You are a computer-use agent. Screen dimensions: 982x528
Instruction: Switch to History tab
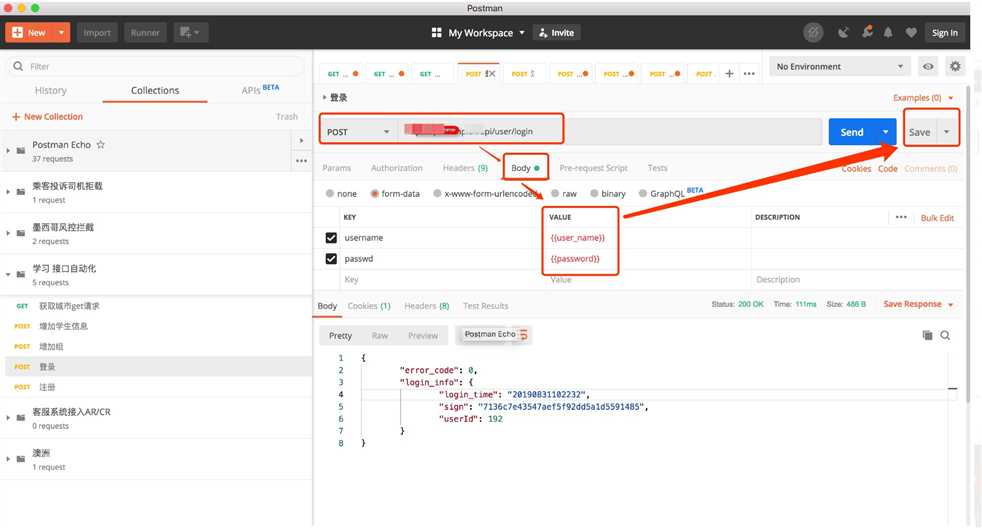coord(51,90)
